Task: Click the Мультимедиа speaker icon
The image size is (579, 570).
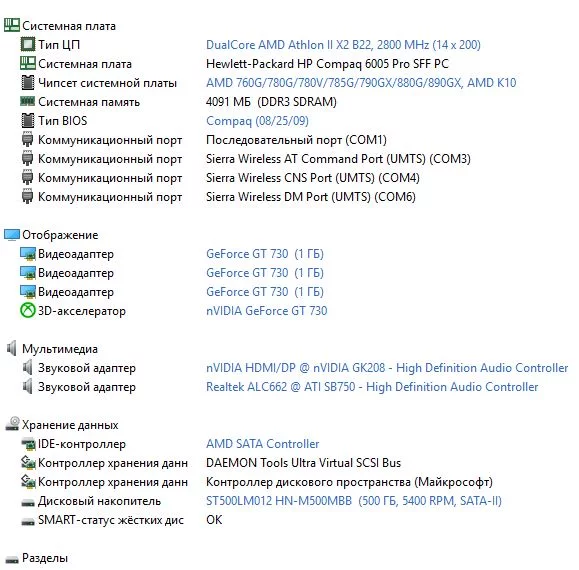Action: tap(11, 348)
